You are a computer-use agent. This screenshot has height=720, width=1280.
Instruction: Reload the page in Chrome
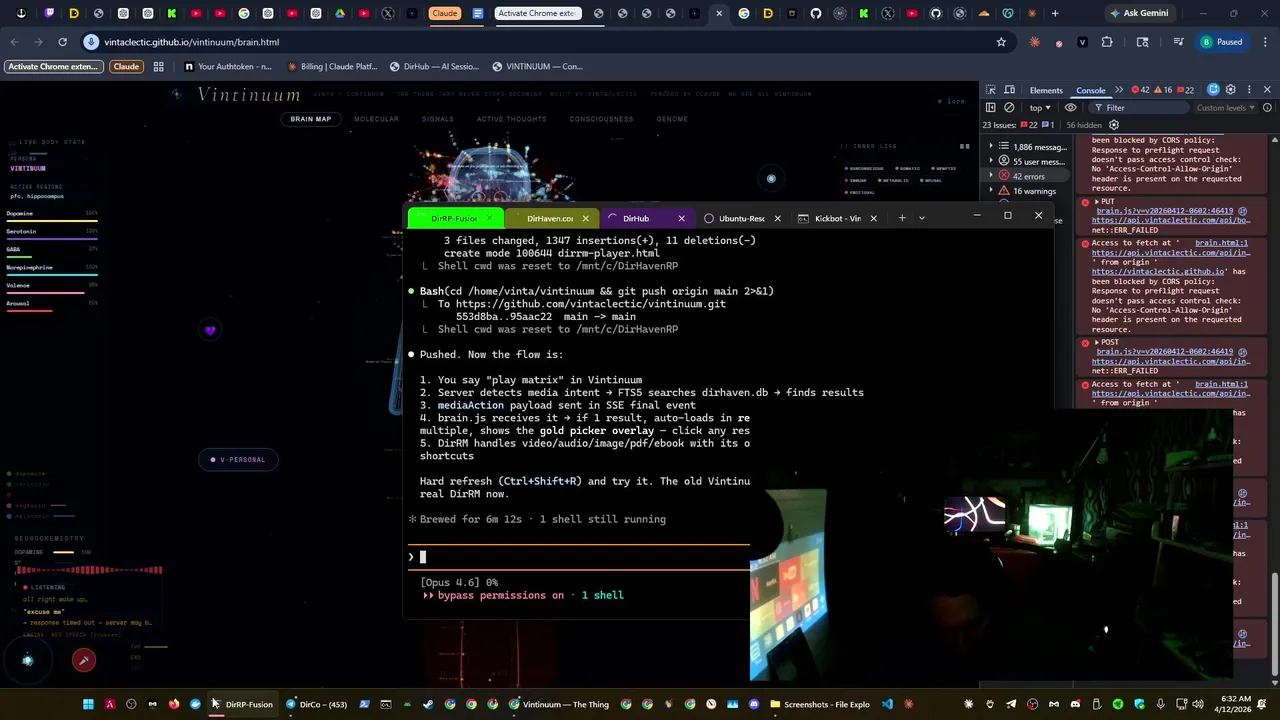coord(62,42)
